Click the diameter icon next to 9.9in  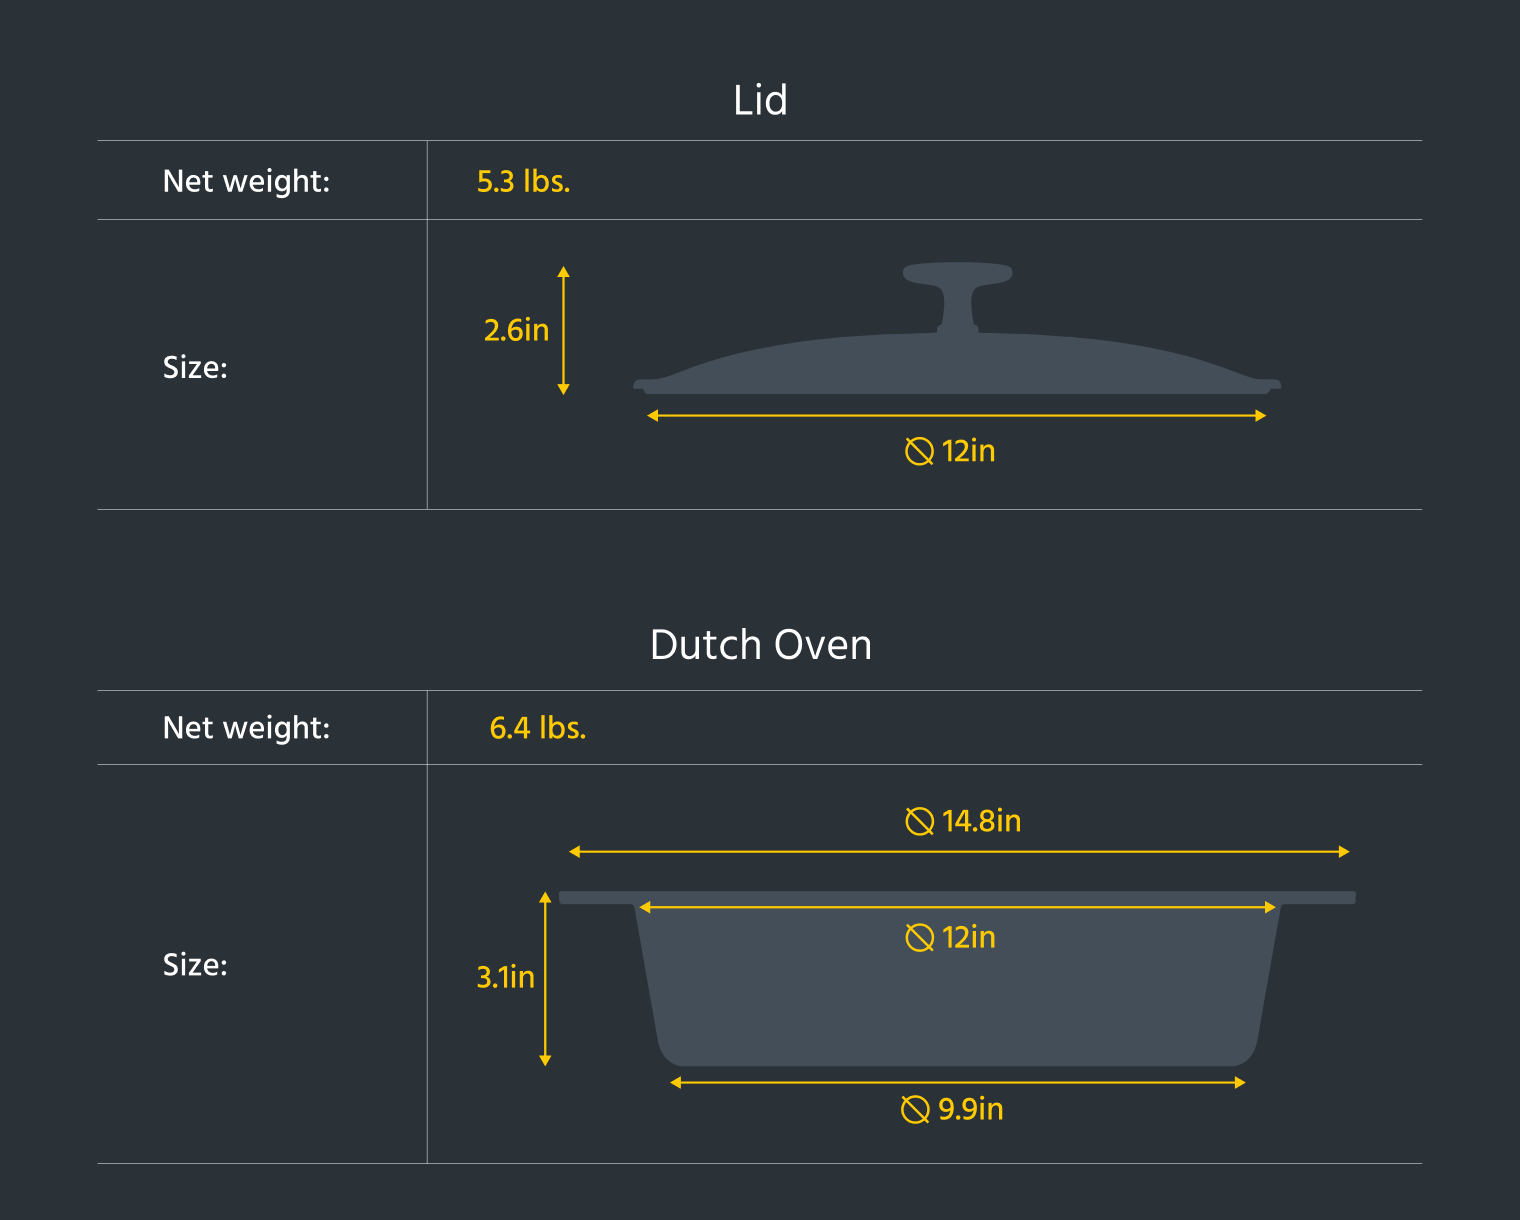[x=915, y=1109]
